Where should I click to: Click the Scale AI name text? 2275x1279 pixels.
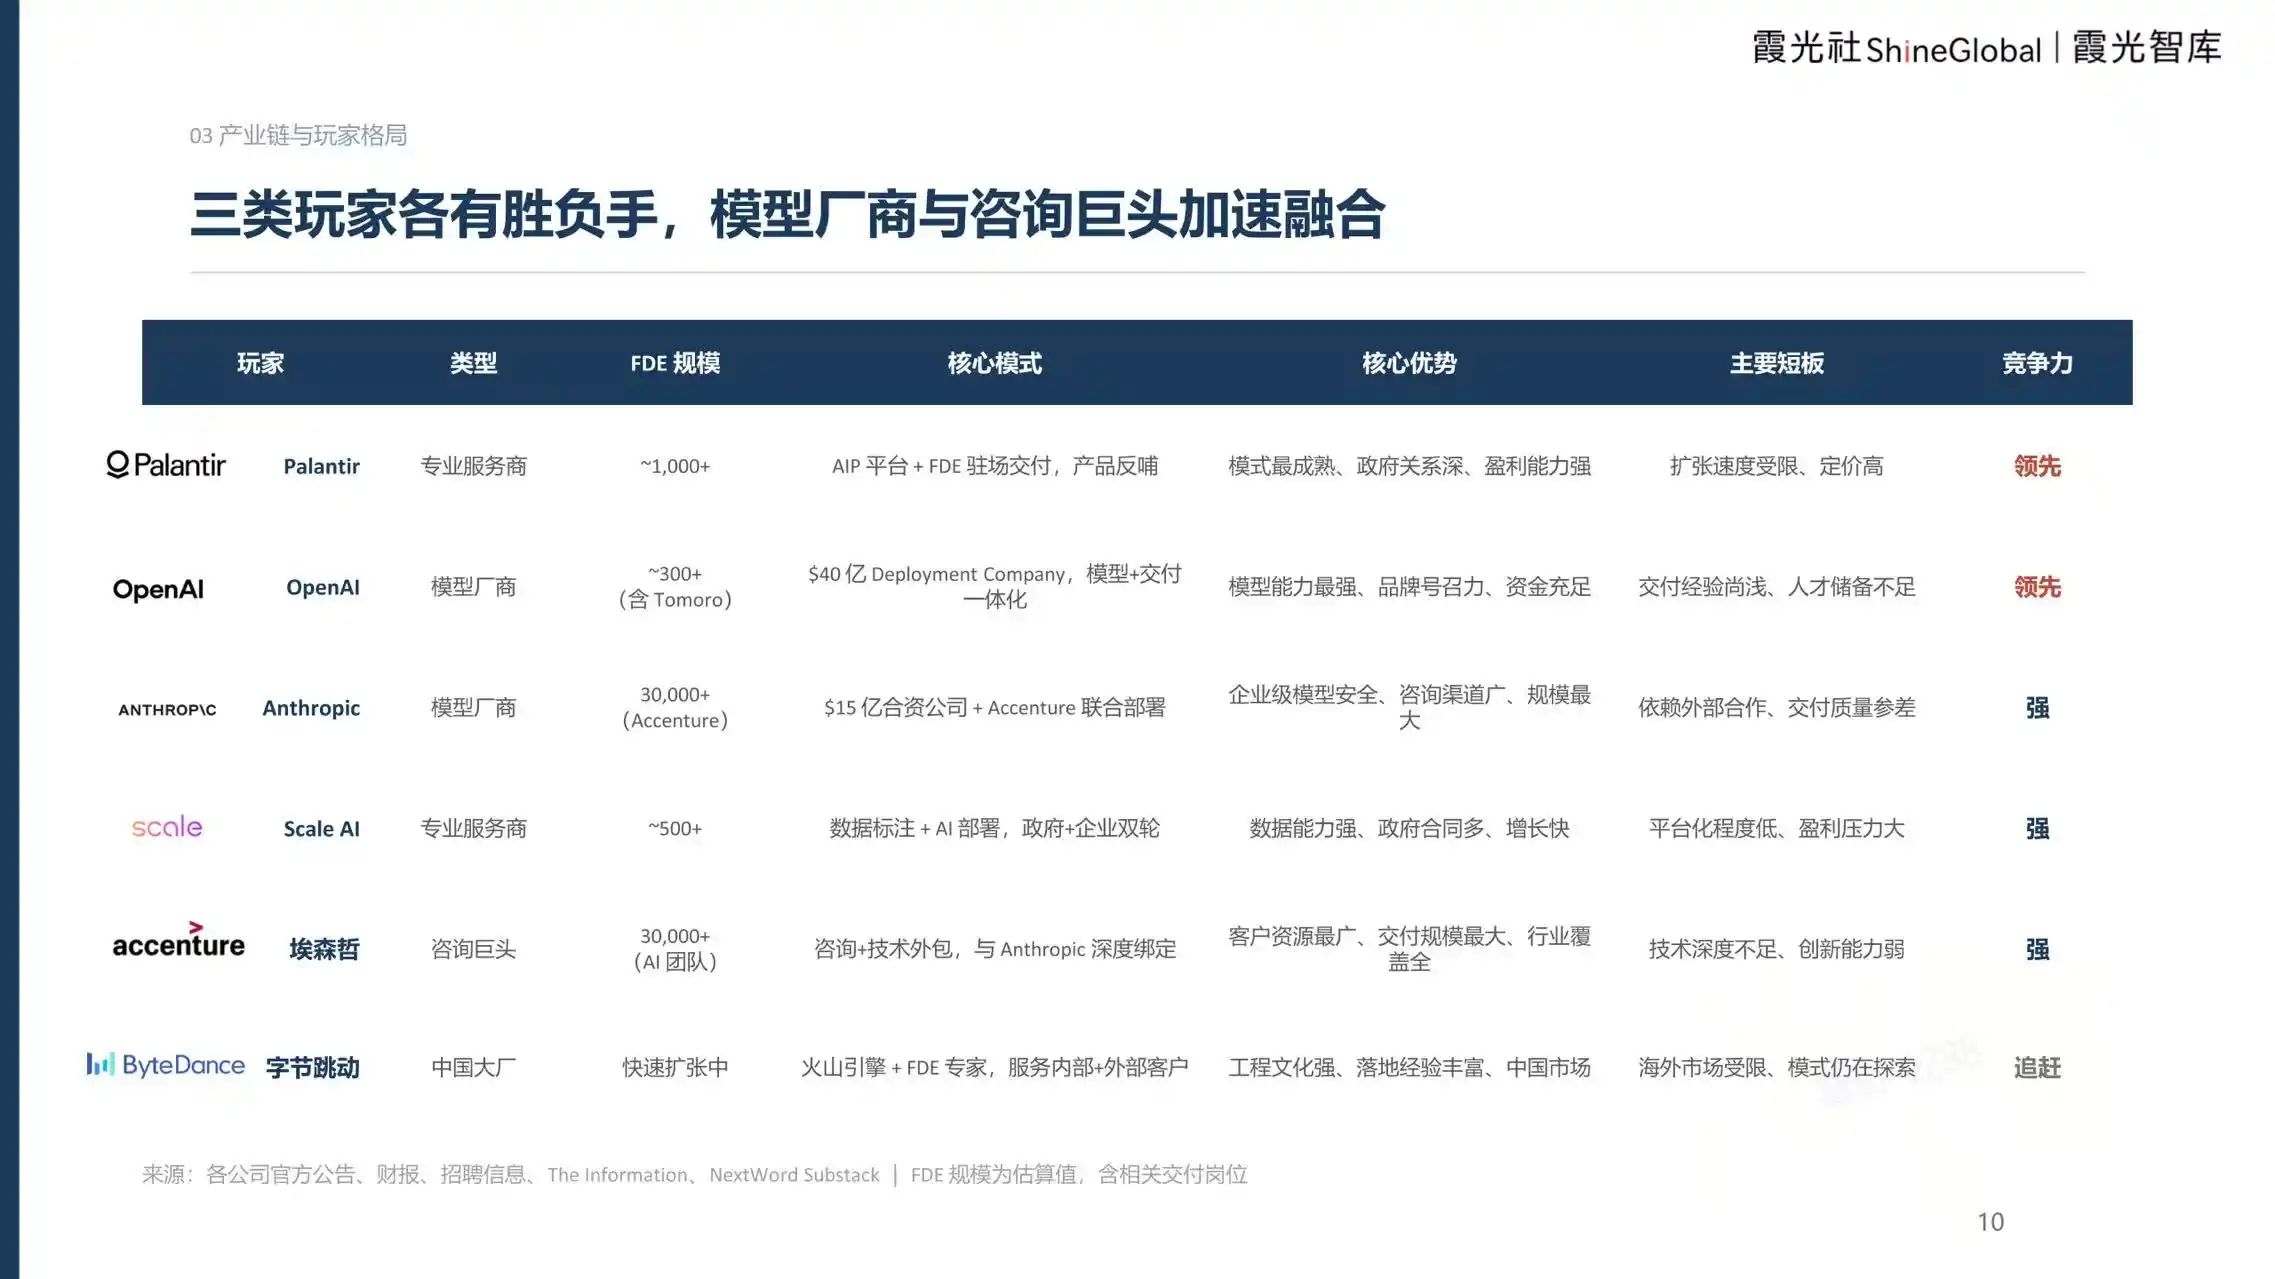321,829
